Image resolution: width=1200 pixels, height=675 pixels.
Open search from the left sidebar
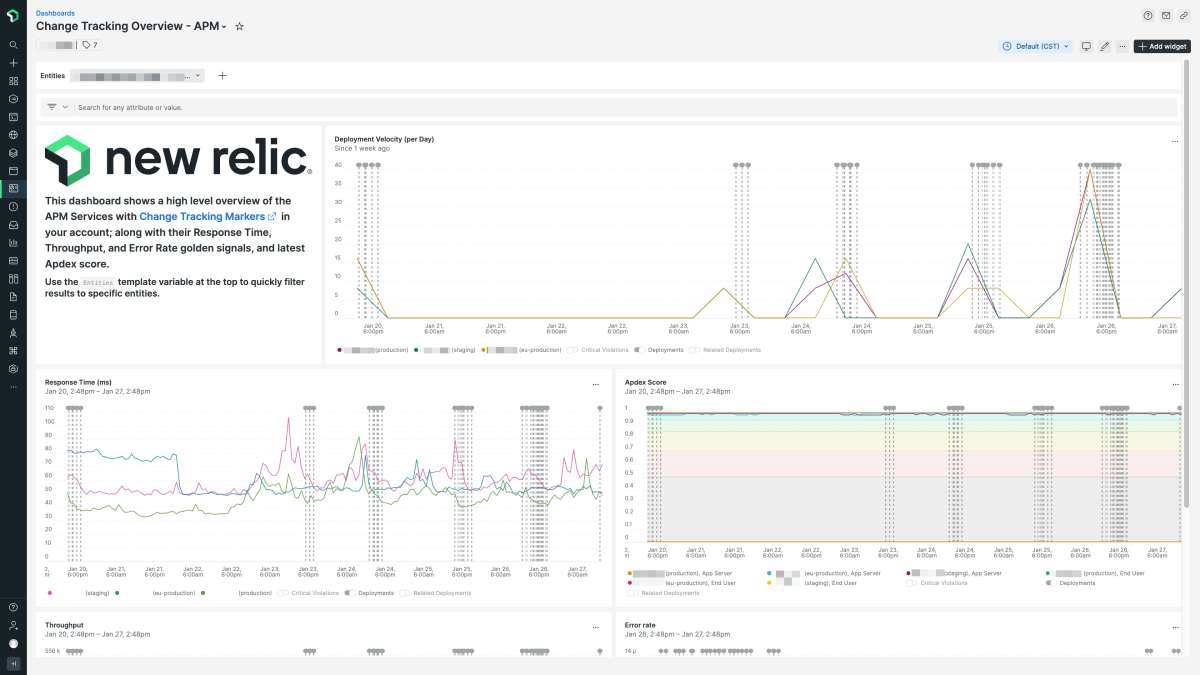point(13,45)
